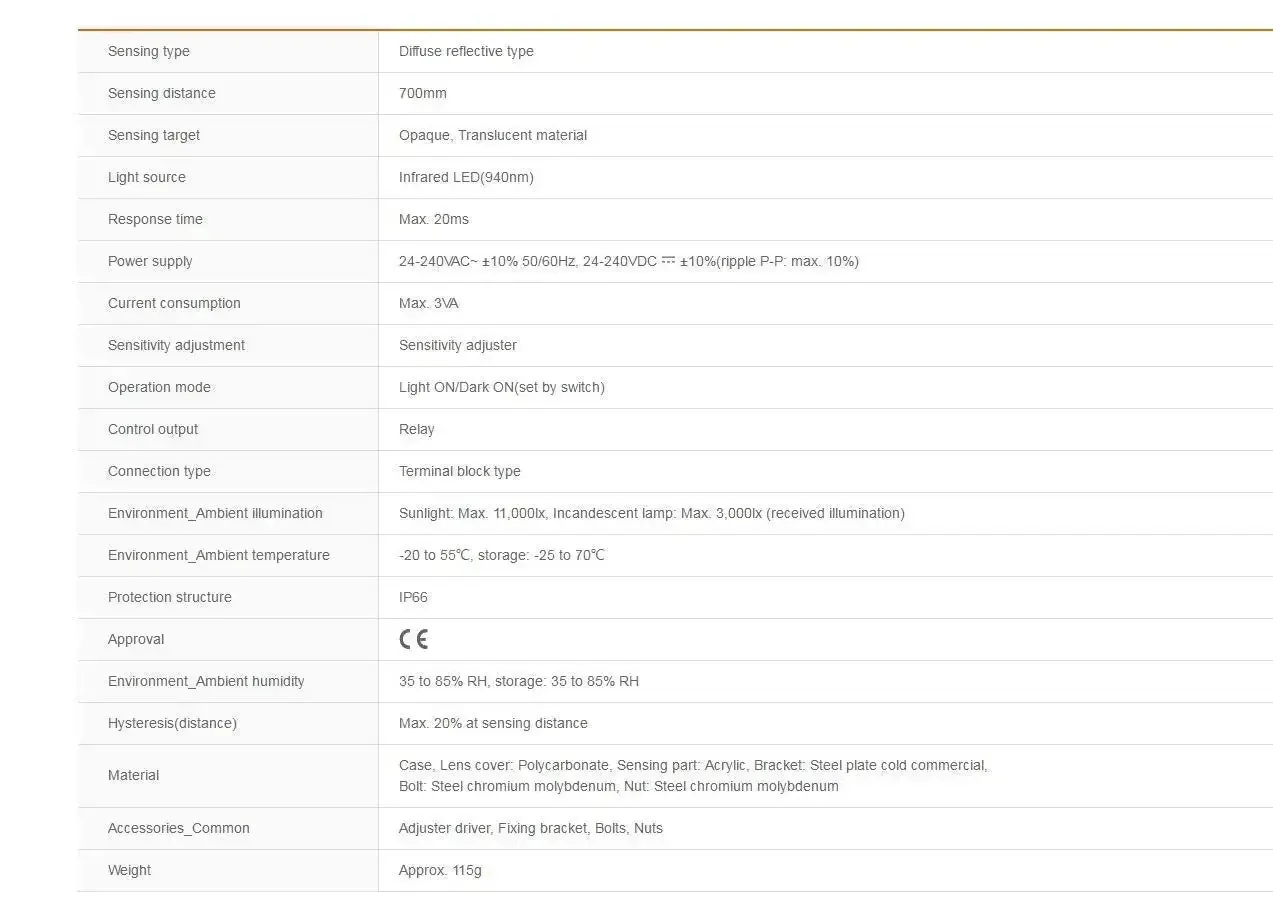The image size is (1273, 903).
Task: Click Light ON/Dark ON operation mode text
Action: [456, 387]
